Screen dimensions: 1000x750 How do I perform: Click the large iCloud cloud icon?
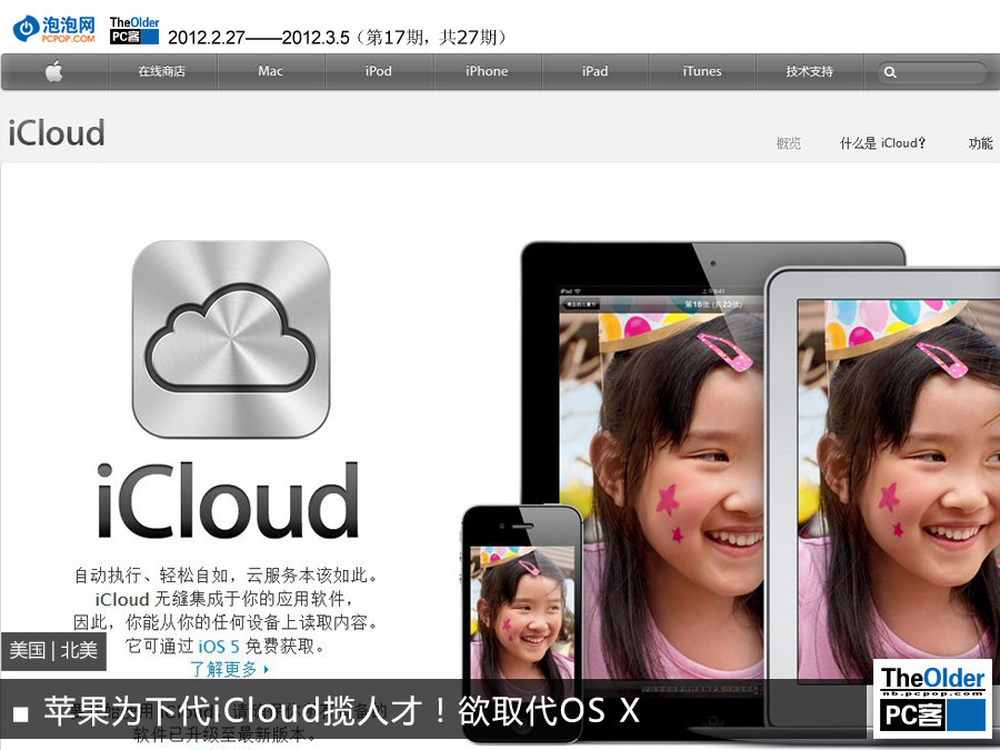click(x=231, y=339)
